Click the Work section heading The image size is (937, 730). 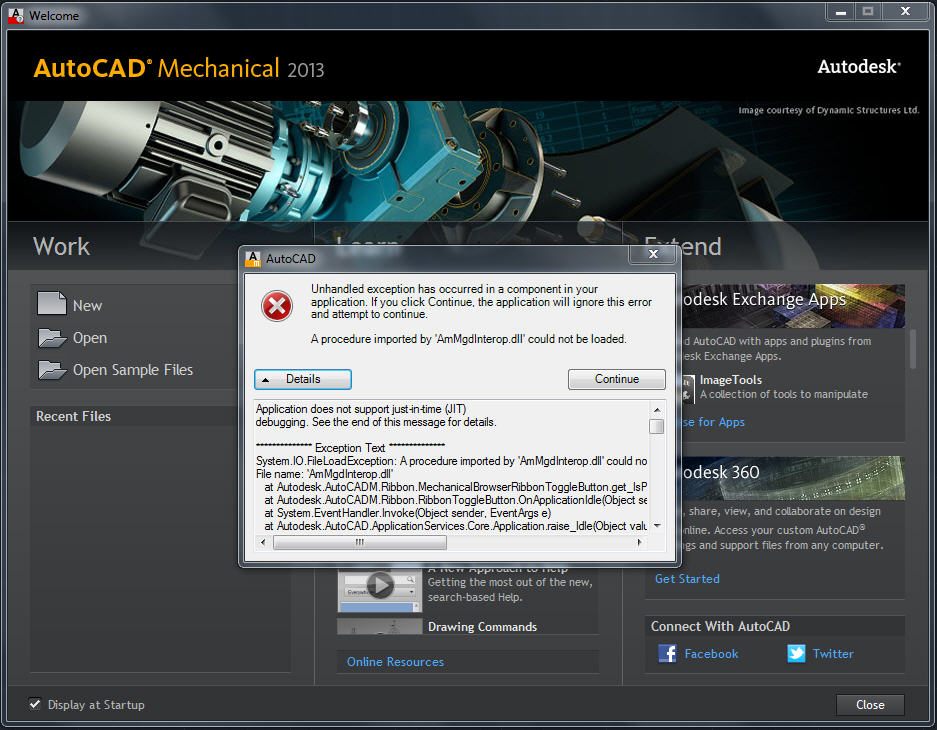[62, 247]
